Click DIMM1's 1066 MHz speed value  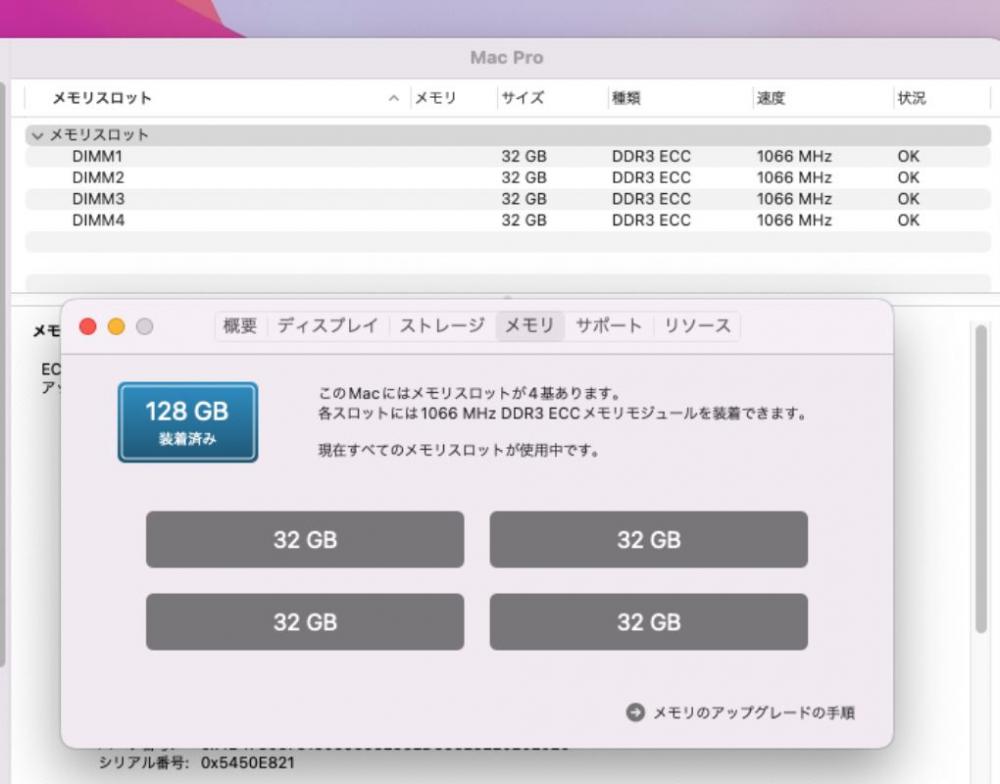794,156
